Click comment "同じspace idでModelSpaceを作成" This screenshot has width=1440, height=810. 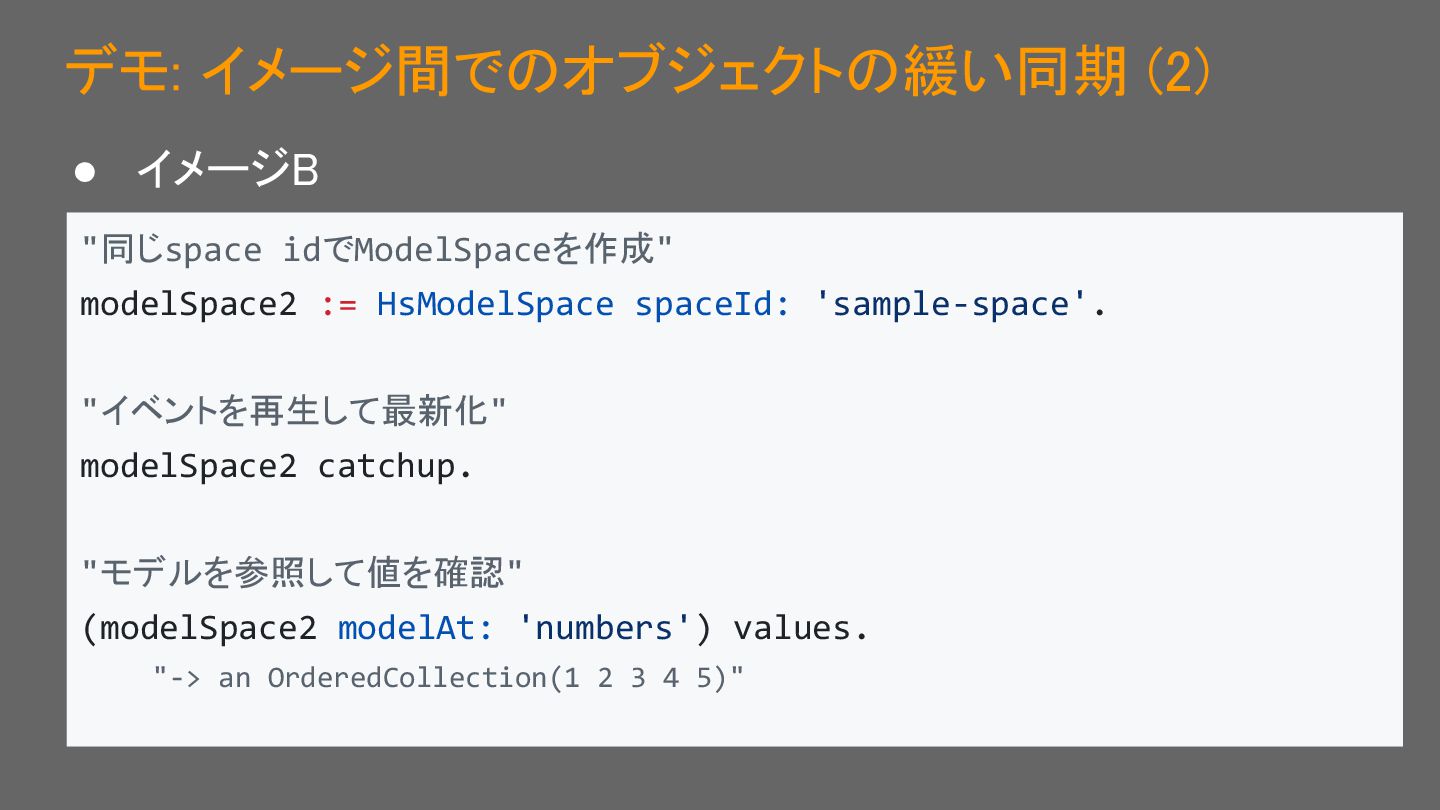point(377,249)
